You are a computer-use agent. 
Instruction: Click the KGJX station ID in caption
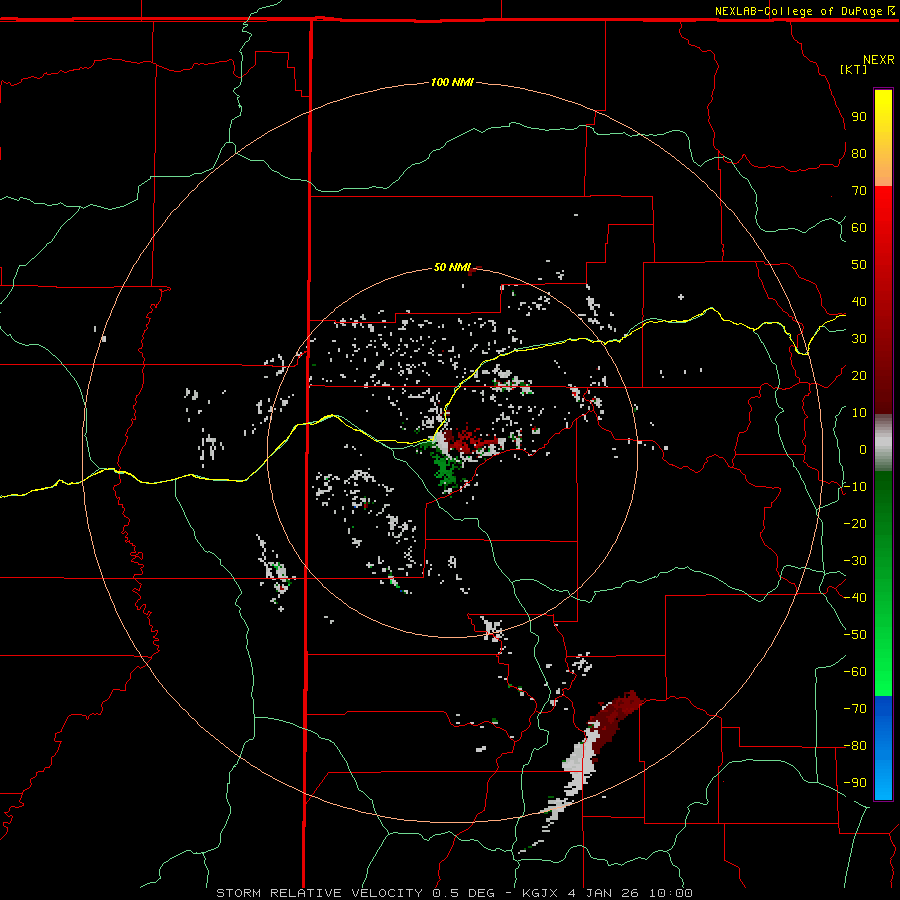[x=540, y=893]
